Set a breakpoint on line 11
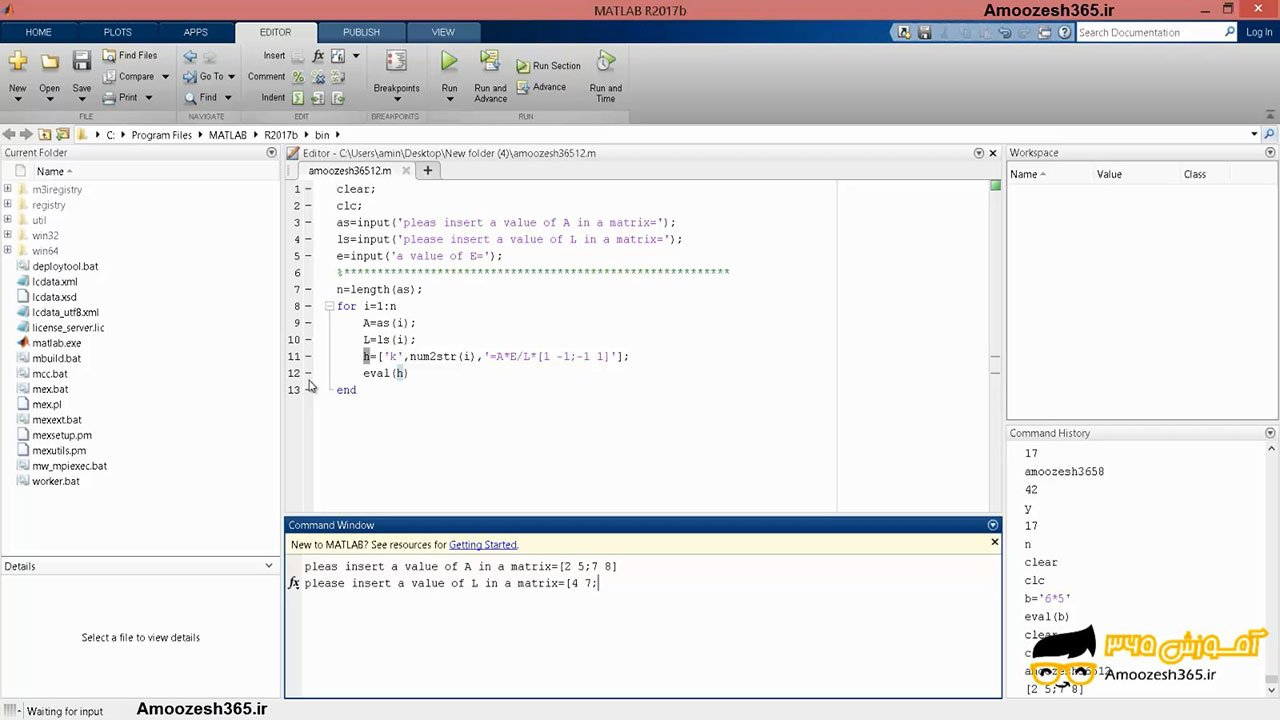 308,356
